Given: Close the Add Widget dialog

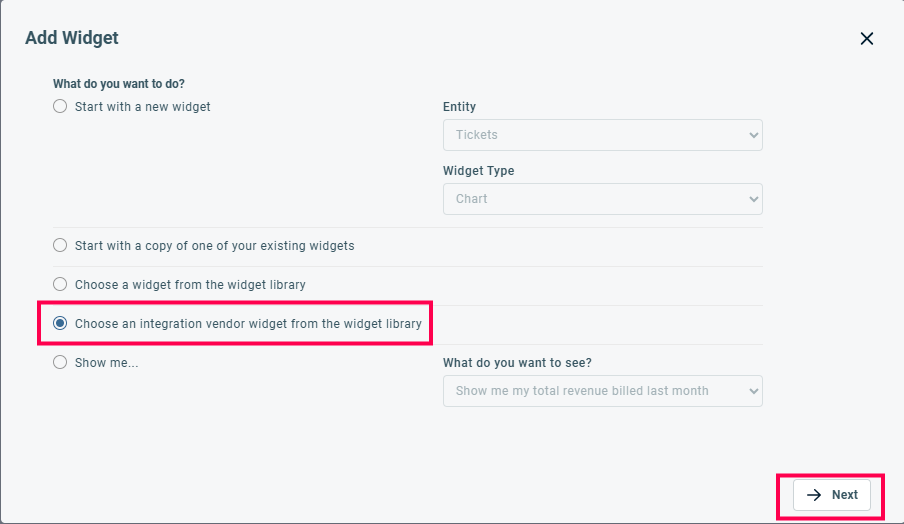Looking at the screenshot, I should (867, 39).
